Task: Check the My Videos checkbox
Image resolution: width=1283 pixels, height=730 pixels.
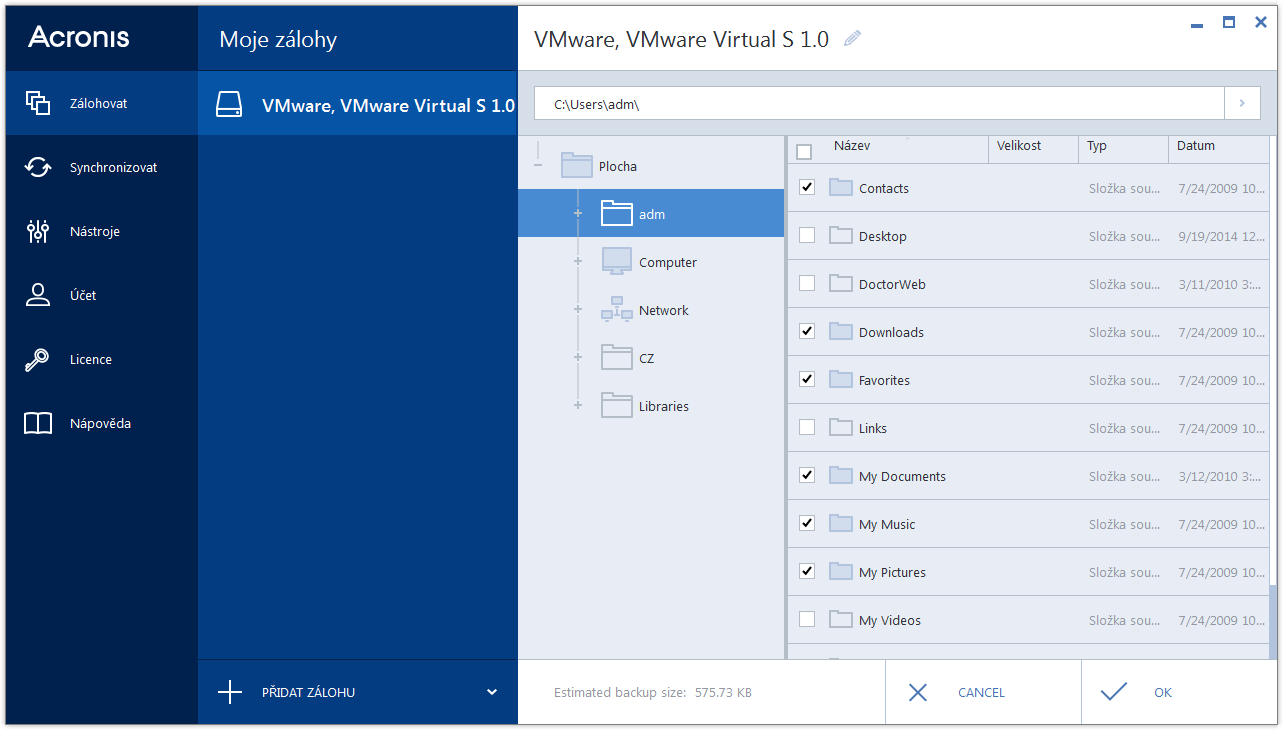Action: tap(807, 619)
